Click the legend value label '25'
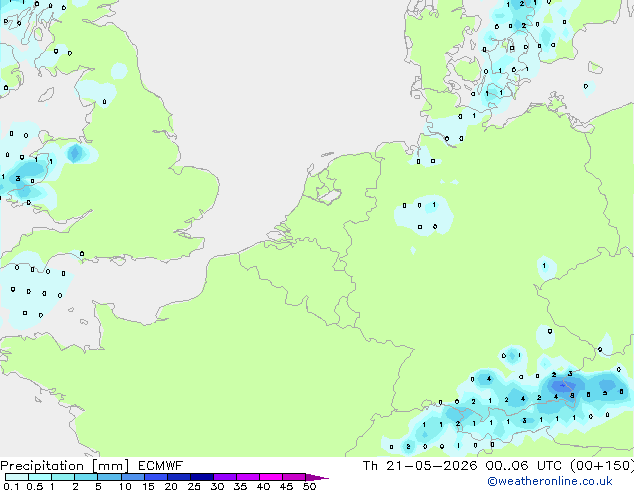634x490 pixels. click(x=194, y=486)
